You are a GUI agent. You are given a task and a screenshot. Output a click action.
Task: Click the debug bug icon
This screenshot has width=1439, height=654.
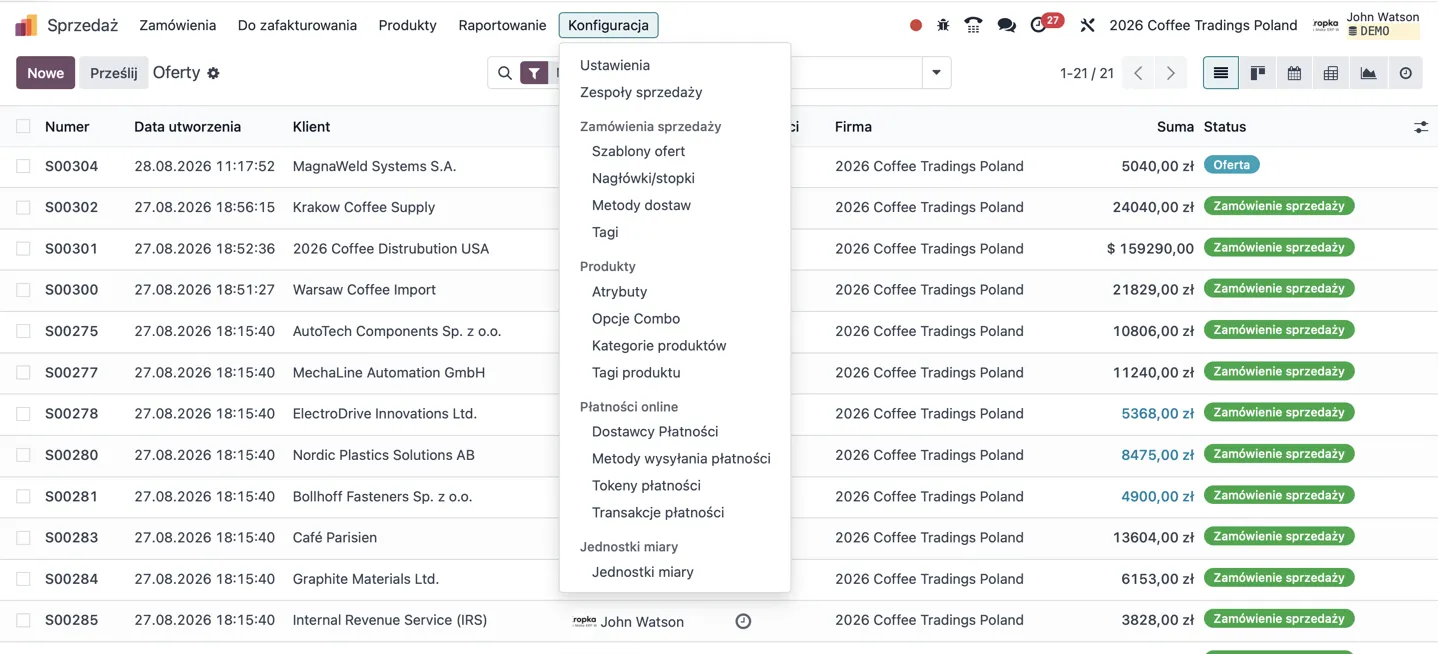coord(943,25)
